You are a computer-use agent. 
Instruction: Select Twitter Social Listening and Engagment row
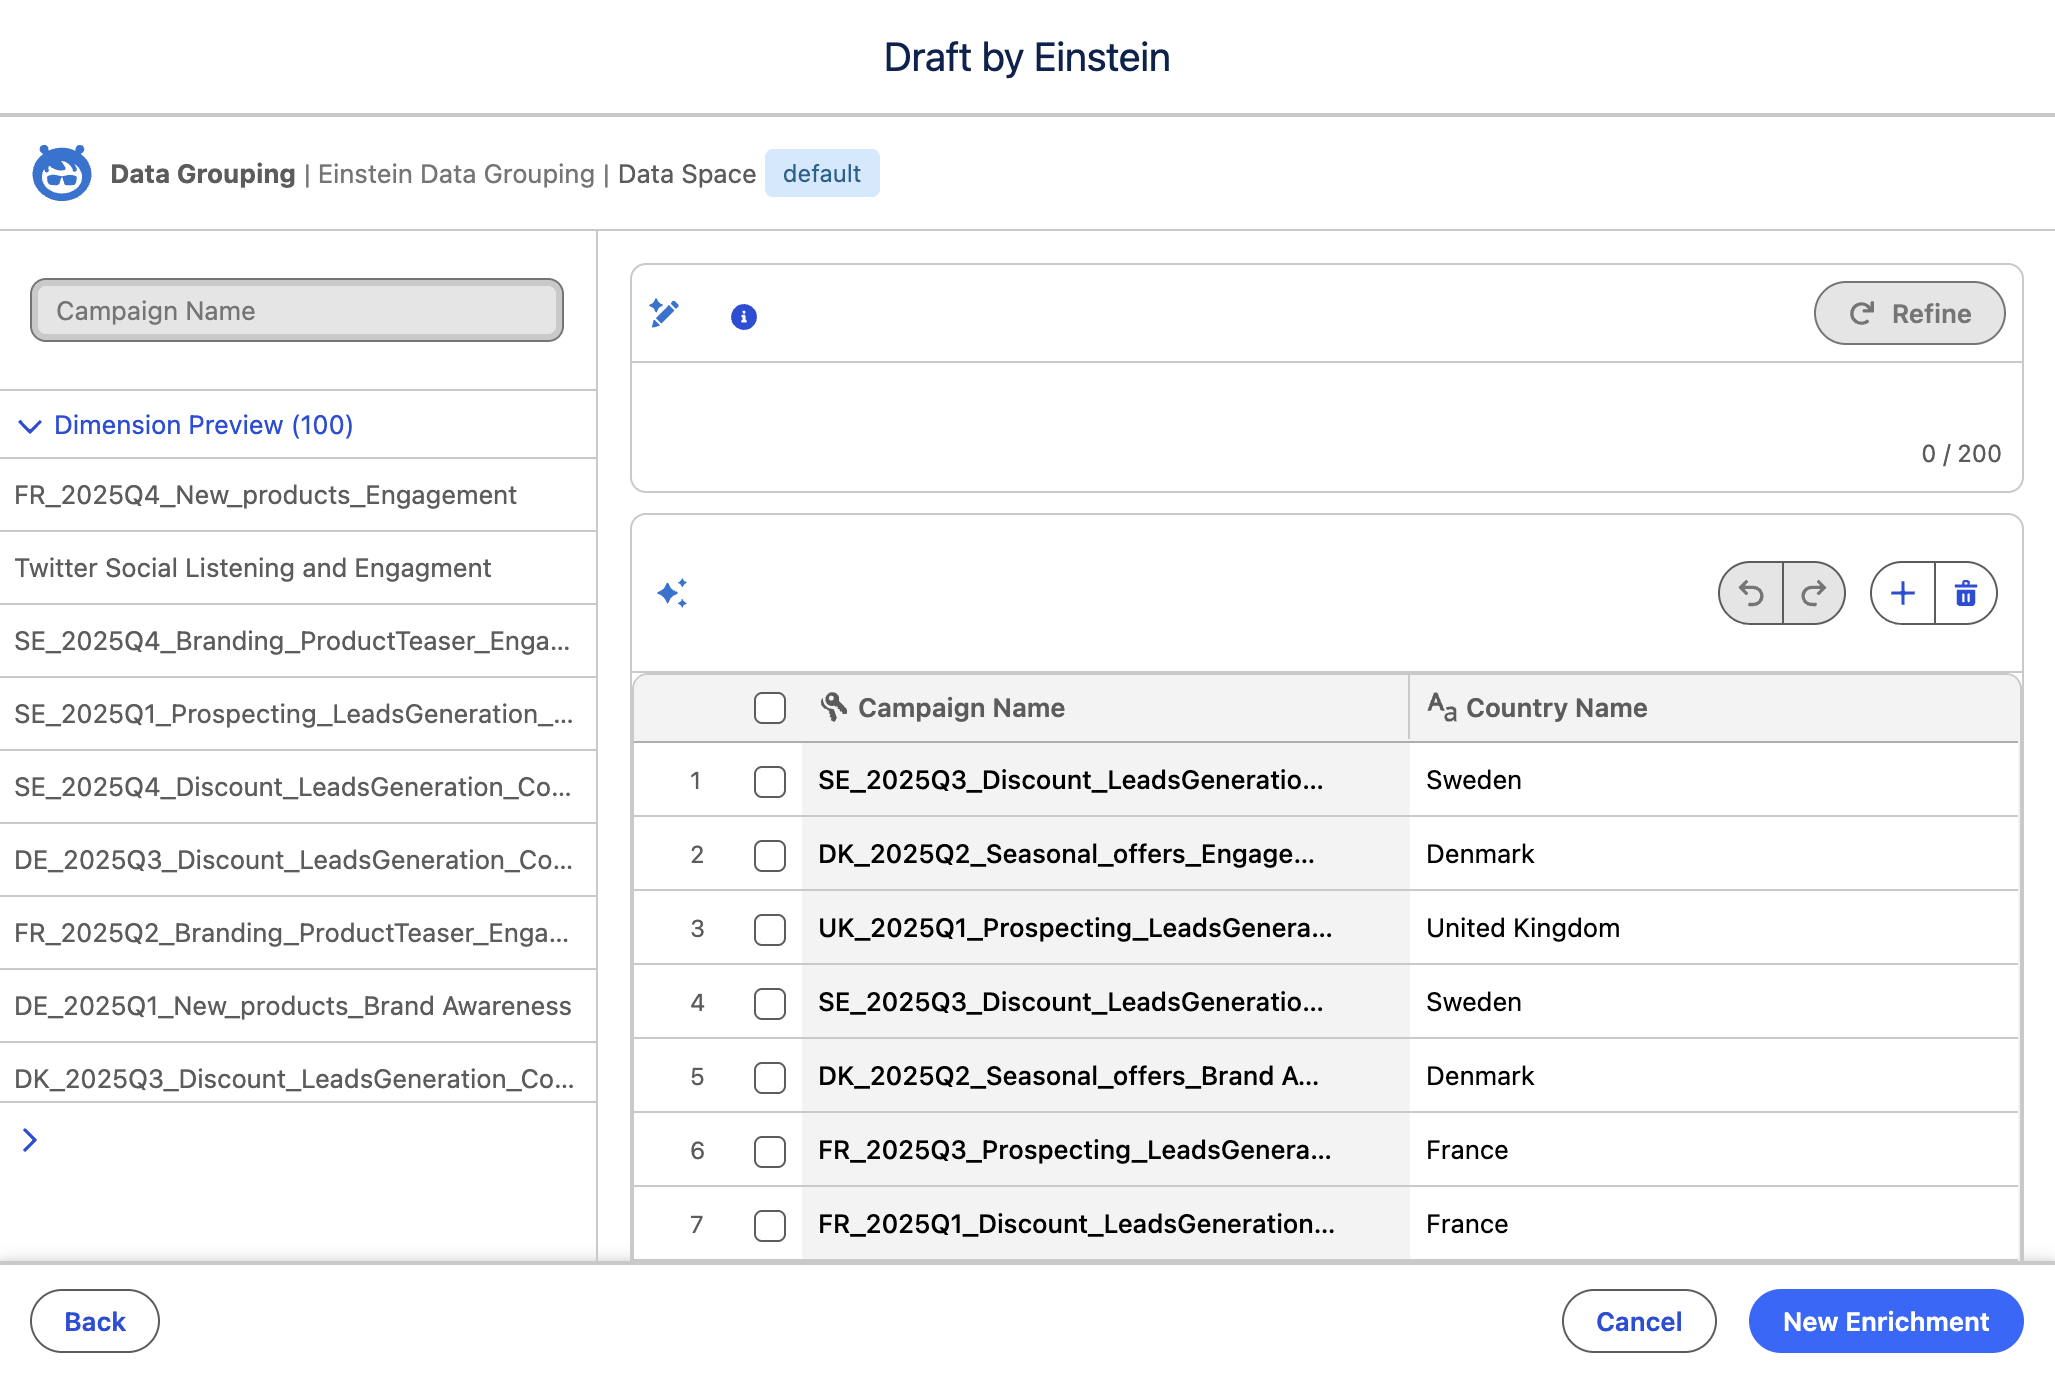pyautogui.click(x=298, y=568)
